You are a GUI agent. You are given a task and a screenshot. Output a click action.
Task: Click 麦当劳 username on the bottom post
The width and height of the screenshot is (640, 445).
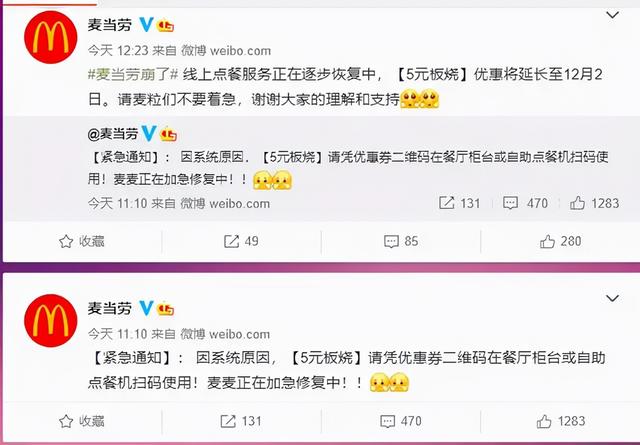pyautogui.click(x=110, y=308)
